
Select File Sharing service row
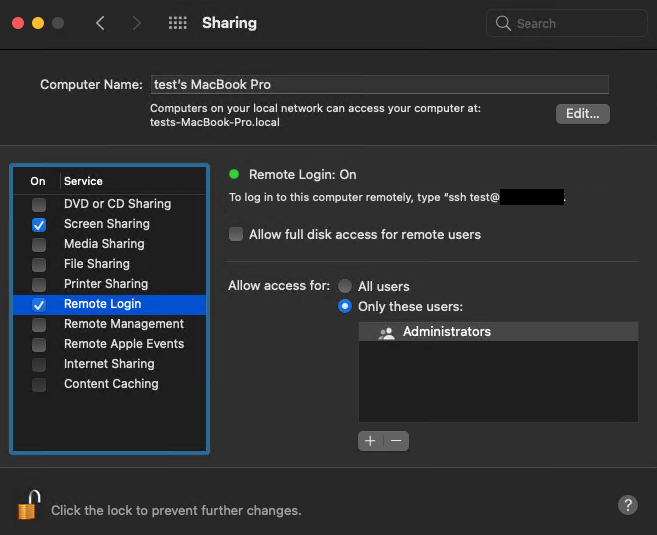click(x=109, y=264)
